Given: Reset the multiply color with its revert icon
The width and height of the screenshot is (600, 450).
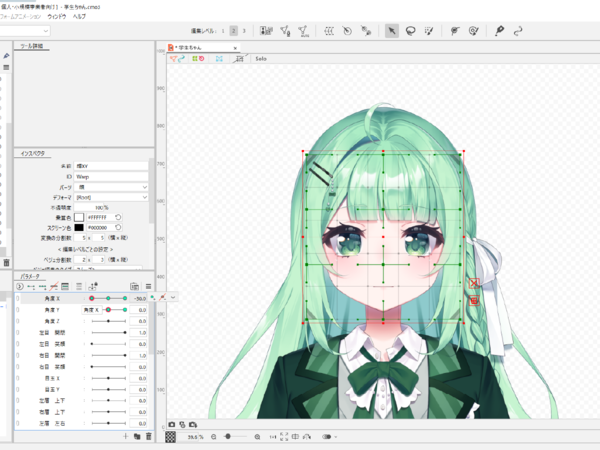Looking at the screenshot, I should [x=118, y=217].
